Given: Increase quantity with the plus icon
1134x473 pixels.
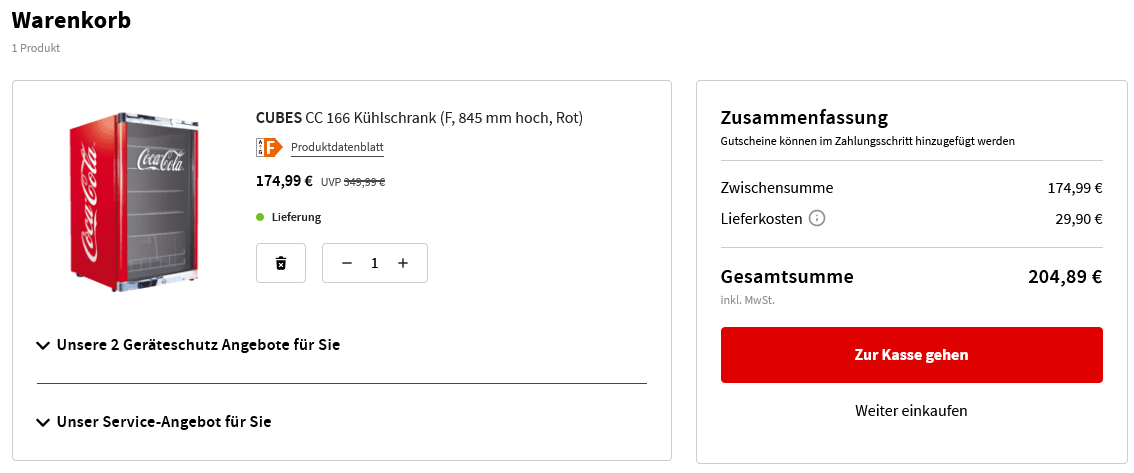Looking at the screenshot, I should pyautogui.click(x=403, y=263).
